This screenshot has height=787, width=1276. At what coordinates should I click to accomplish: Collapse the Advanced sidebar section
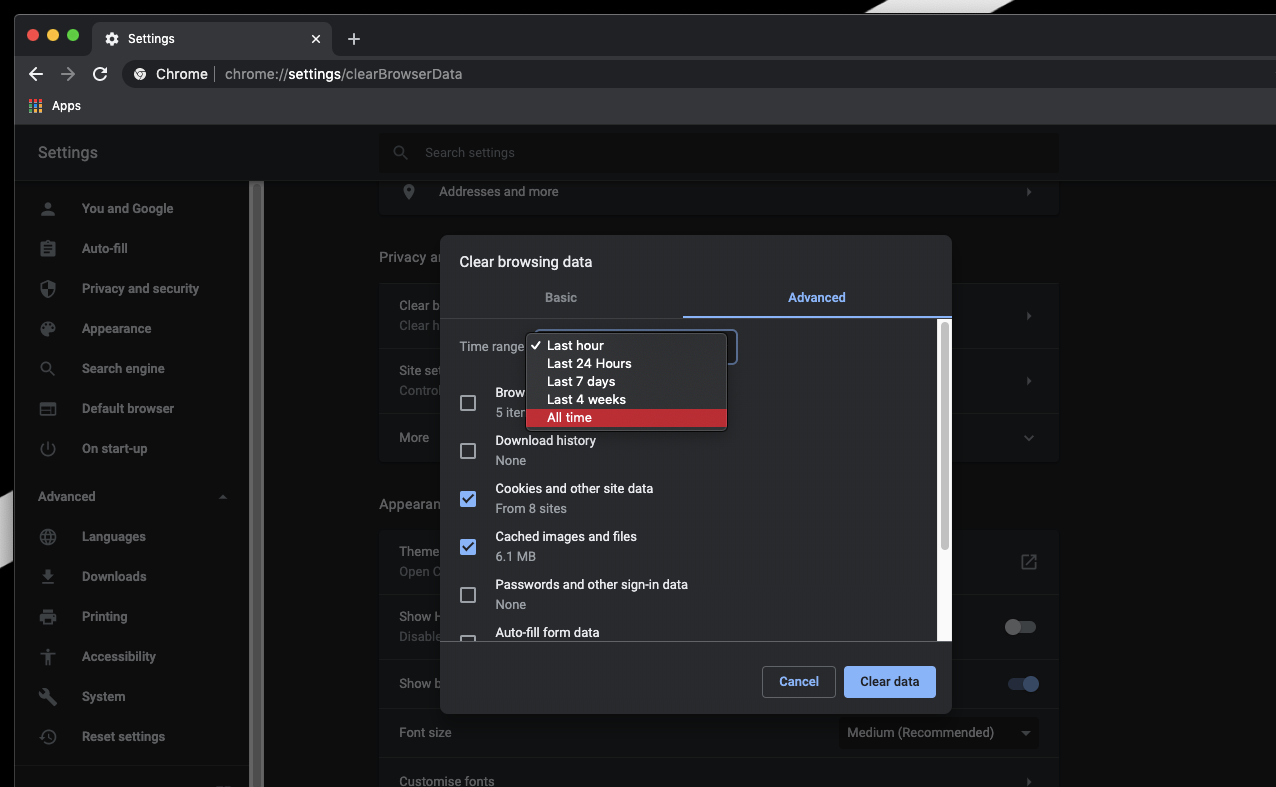222,497
